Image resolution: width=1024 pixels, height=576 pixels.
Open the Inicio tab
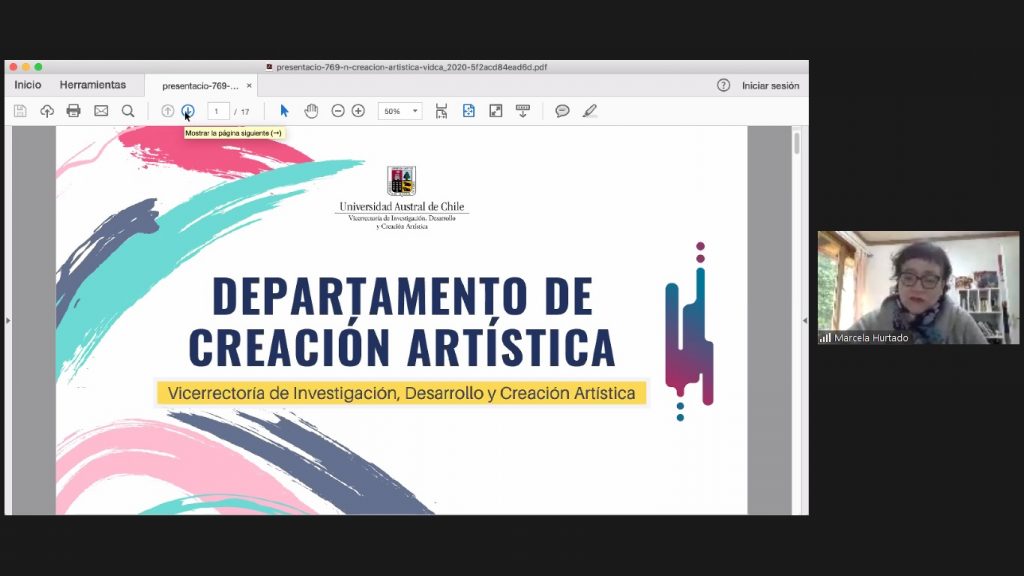[x=27, y=85]
